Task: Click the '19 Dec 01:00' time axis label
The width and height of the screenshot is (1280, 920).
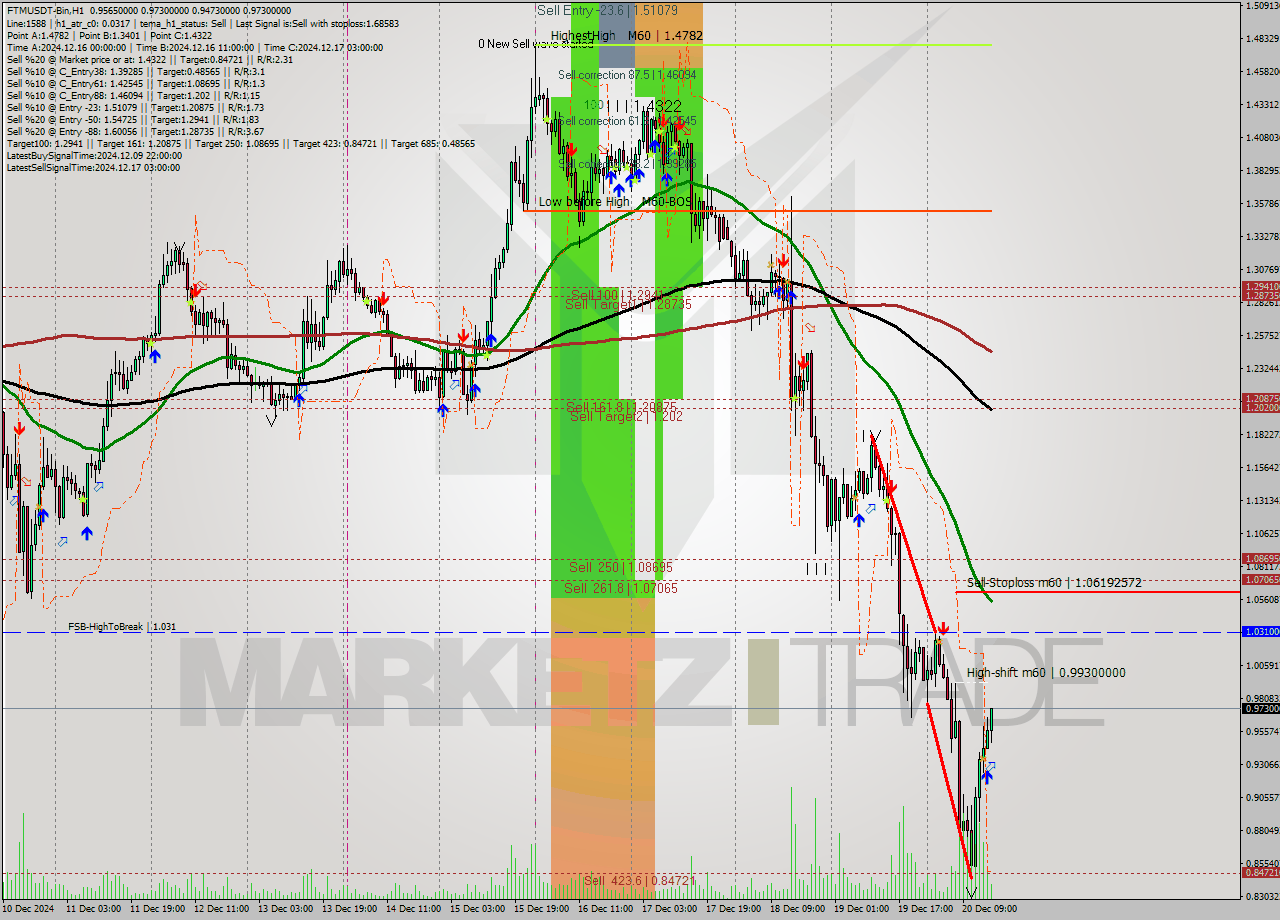Action: [861, 909]
